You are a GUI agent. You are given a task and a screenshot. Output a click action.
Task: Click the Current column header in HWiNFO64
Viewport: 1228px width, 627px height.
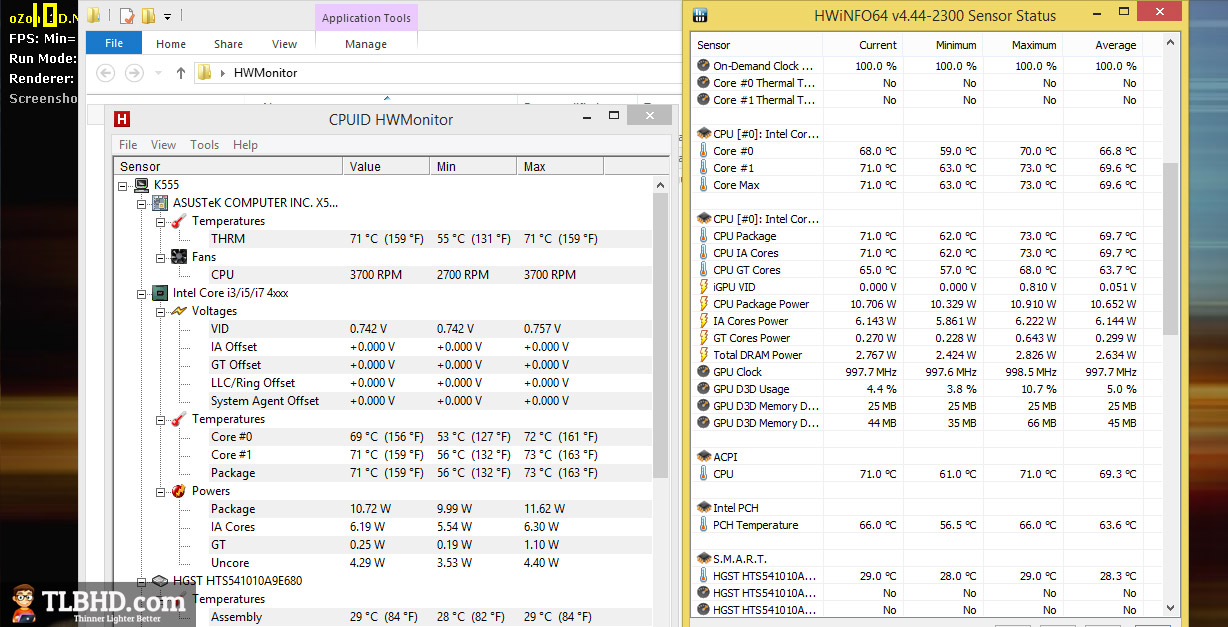pos(863,45)
